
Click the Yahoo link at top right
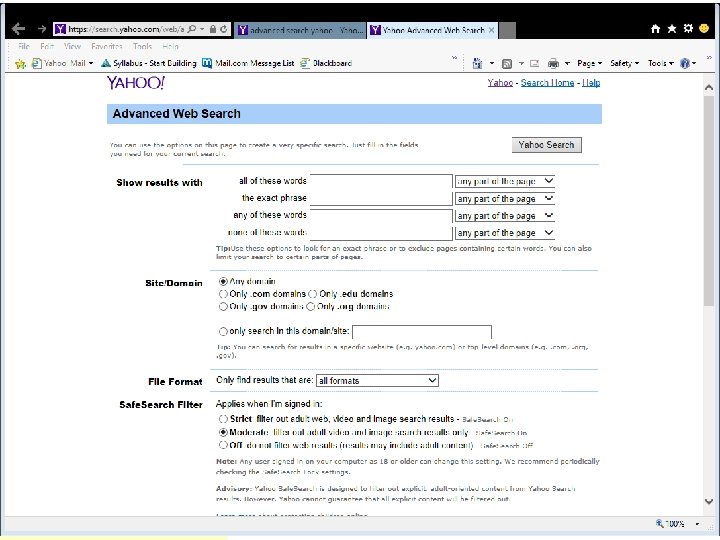point(500,83)
